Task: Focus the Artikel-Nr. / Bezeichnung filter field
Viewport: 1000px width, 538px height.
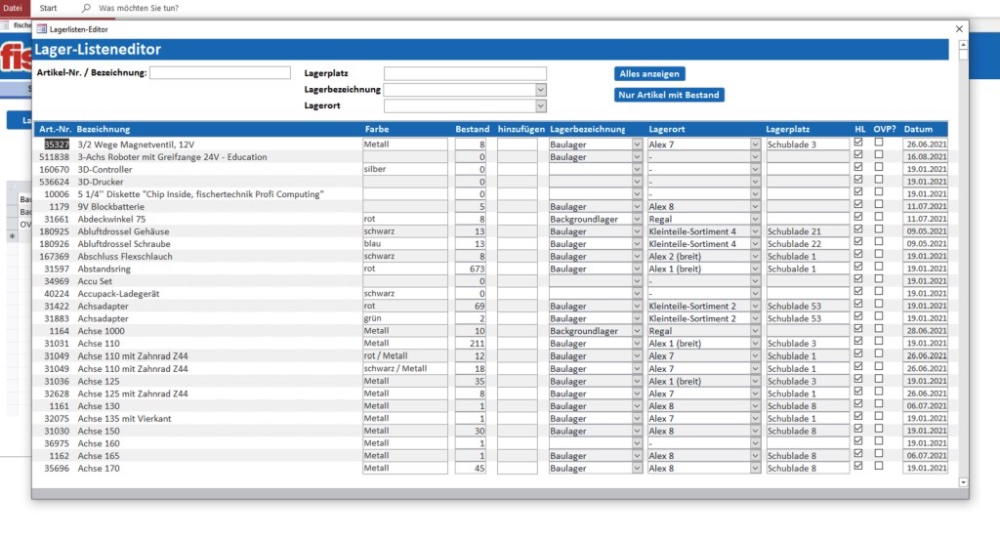Action: (x=220, y=73)
